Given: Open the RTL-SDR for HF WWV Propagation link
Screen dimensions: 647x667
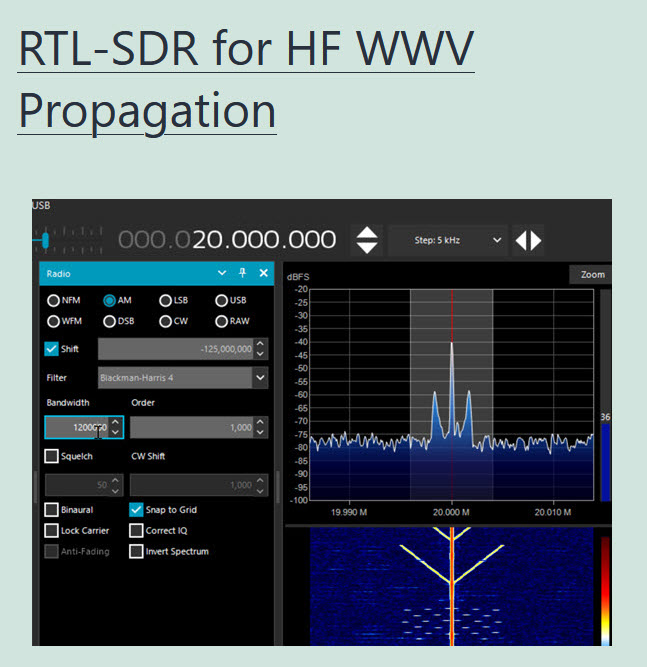Looking at the screenshot, I should [246, 79].
